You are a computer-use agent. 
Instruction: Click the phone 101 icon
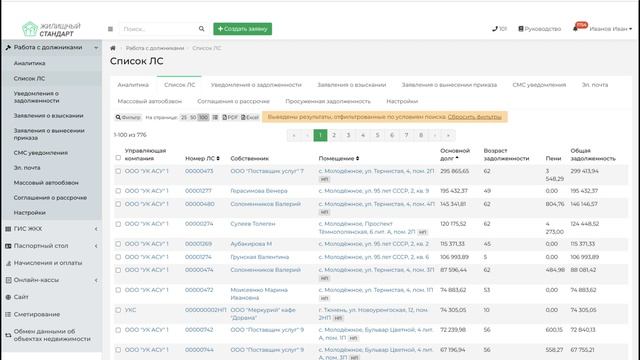point(499,29)
